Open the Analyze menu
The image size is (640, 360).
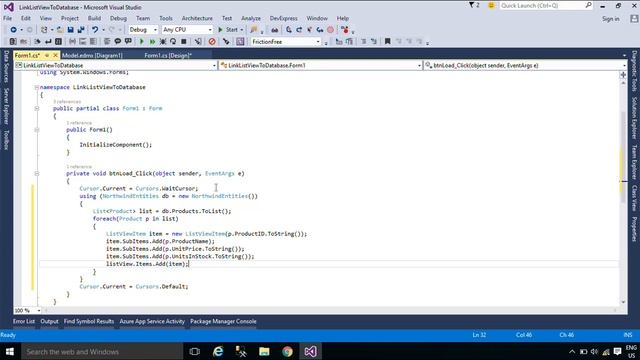[251, 18]
